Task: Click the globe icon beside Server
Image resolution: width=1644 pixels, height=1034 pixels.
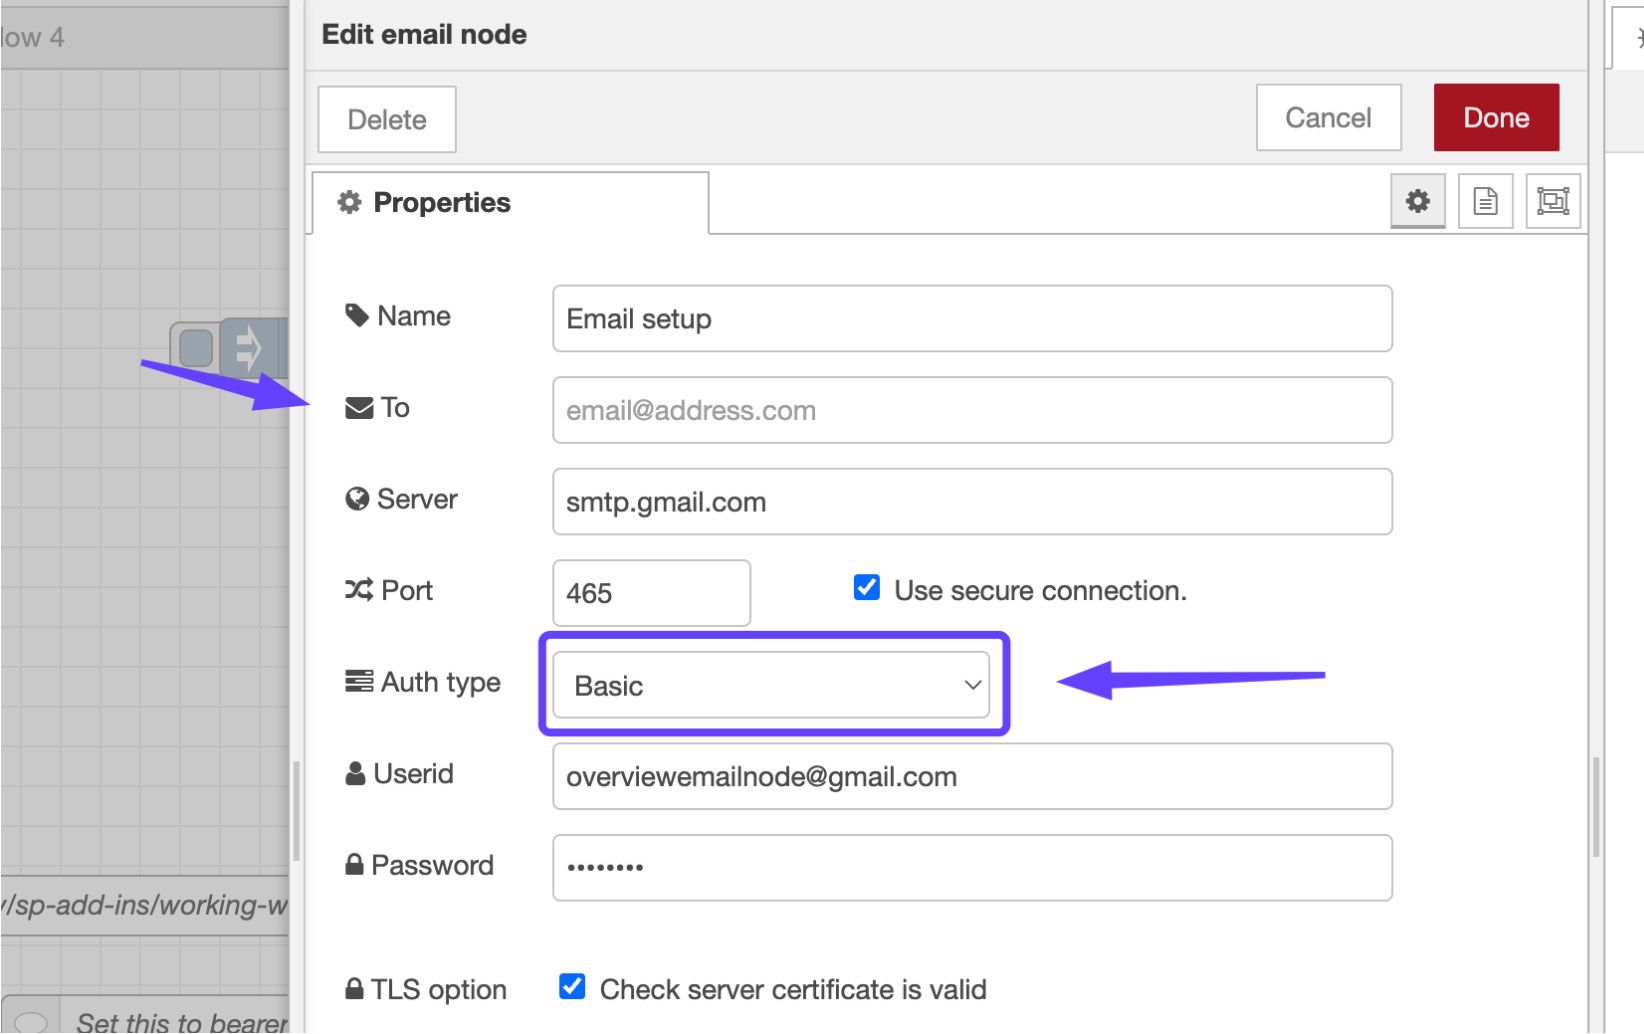Action: pyautogui.click(x=357, y=499)
